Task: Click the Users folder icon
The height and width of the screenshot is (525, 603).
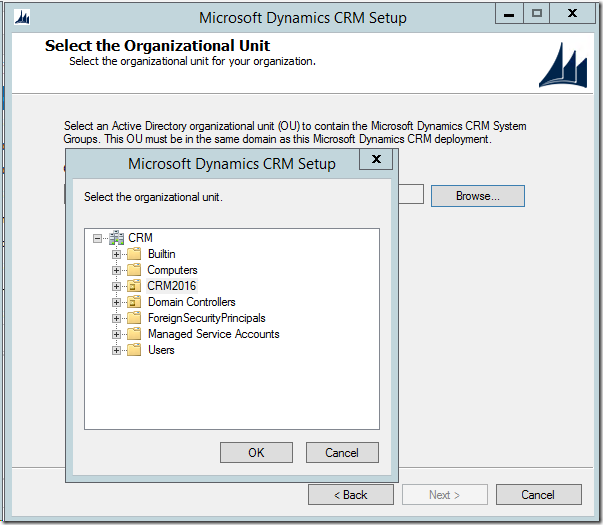Action: pos(134,350)
